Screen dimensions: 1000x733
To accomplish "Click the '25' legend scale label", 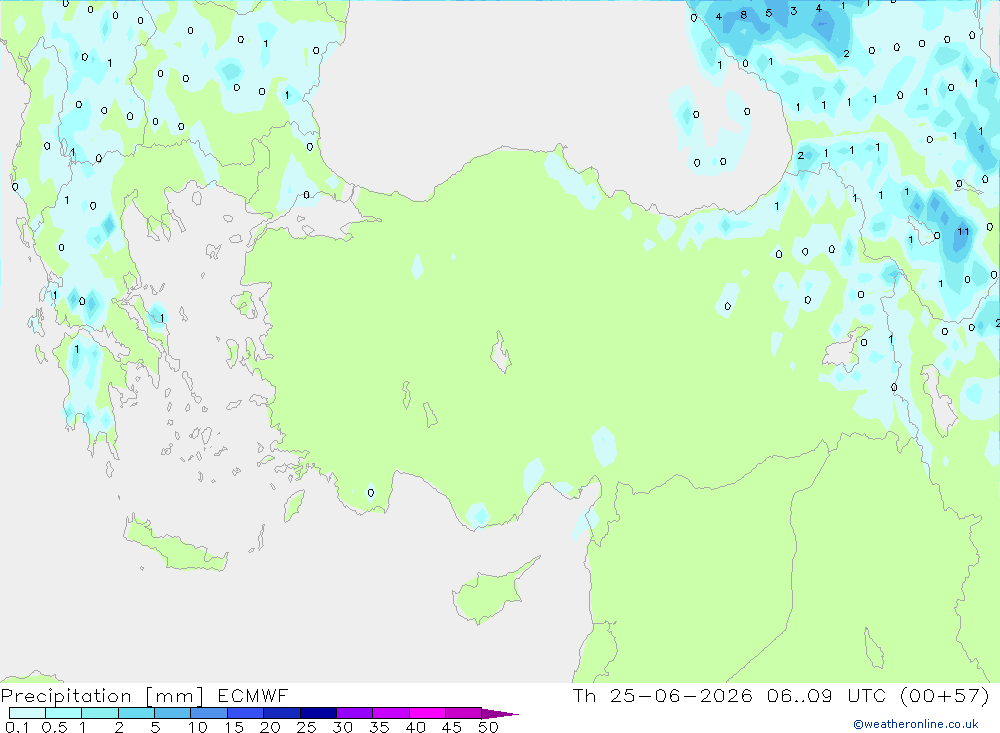I will [307, 727].
